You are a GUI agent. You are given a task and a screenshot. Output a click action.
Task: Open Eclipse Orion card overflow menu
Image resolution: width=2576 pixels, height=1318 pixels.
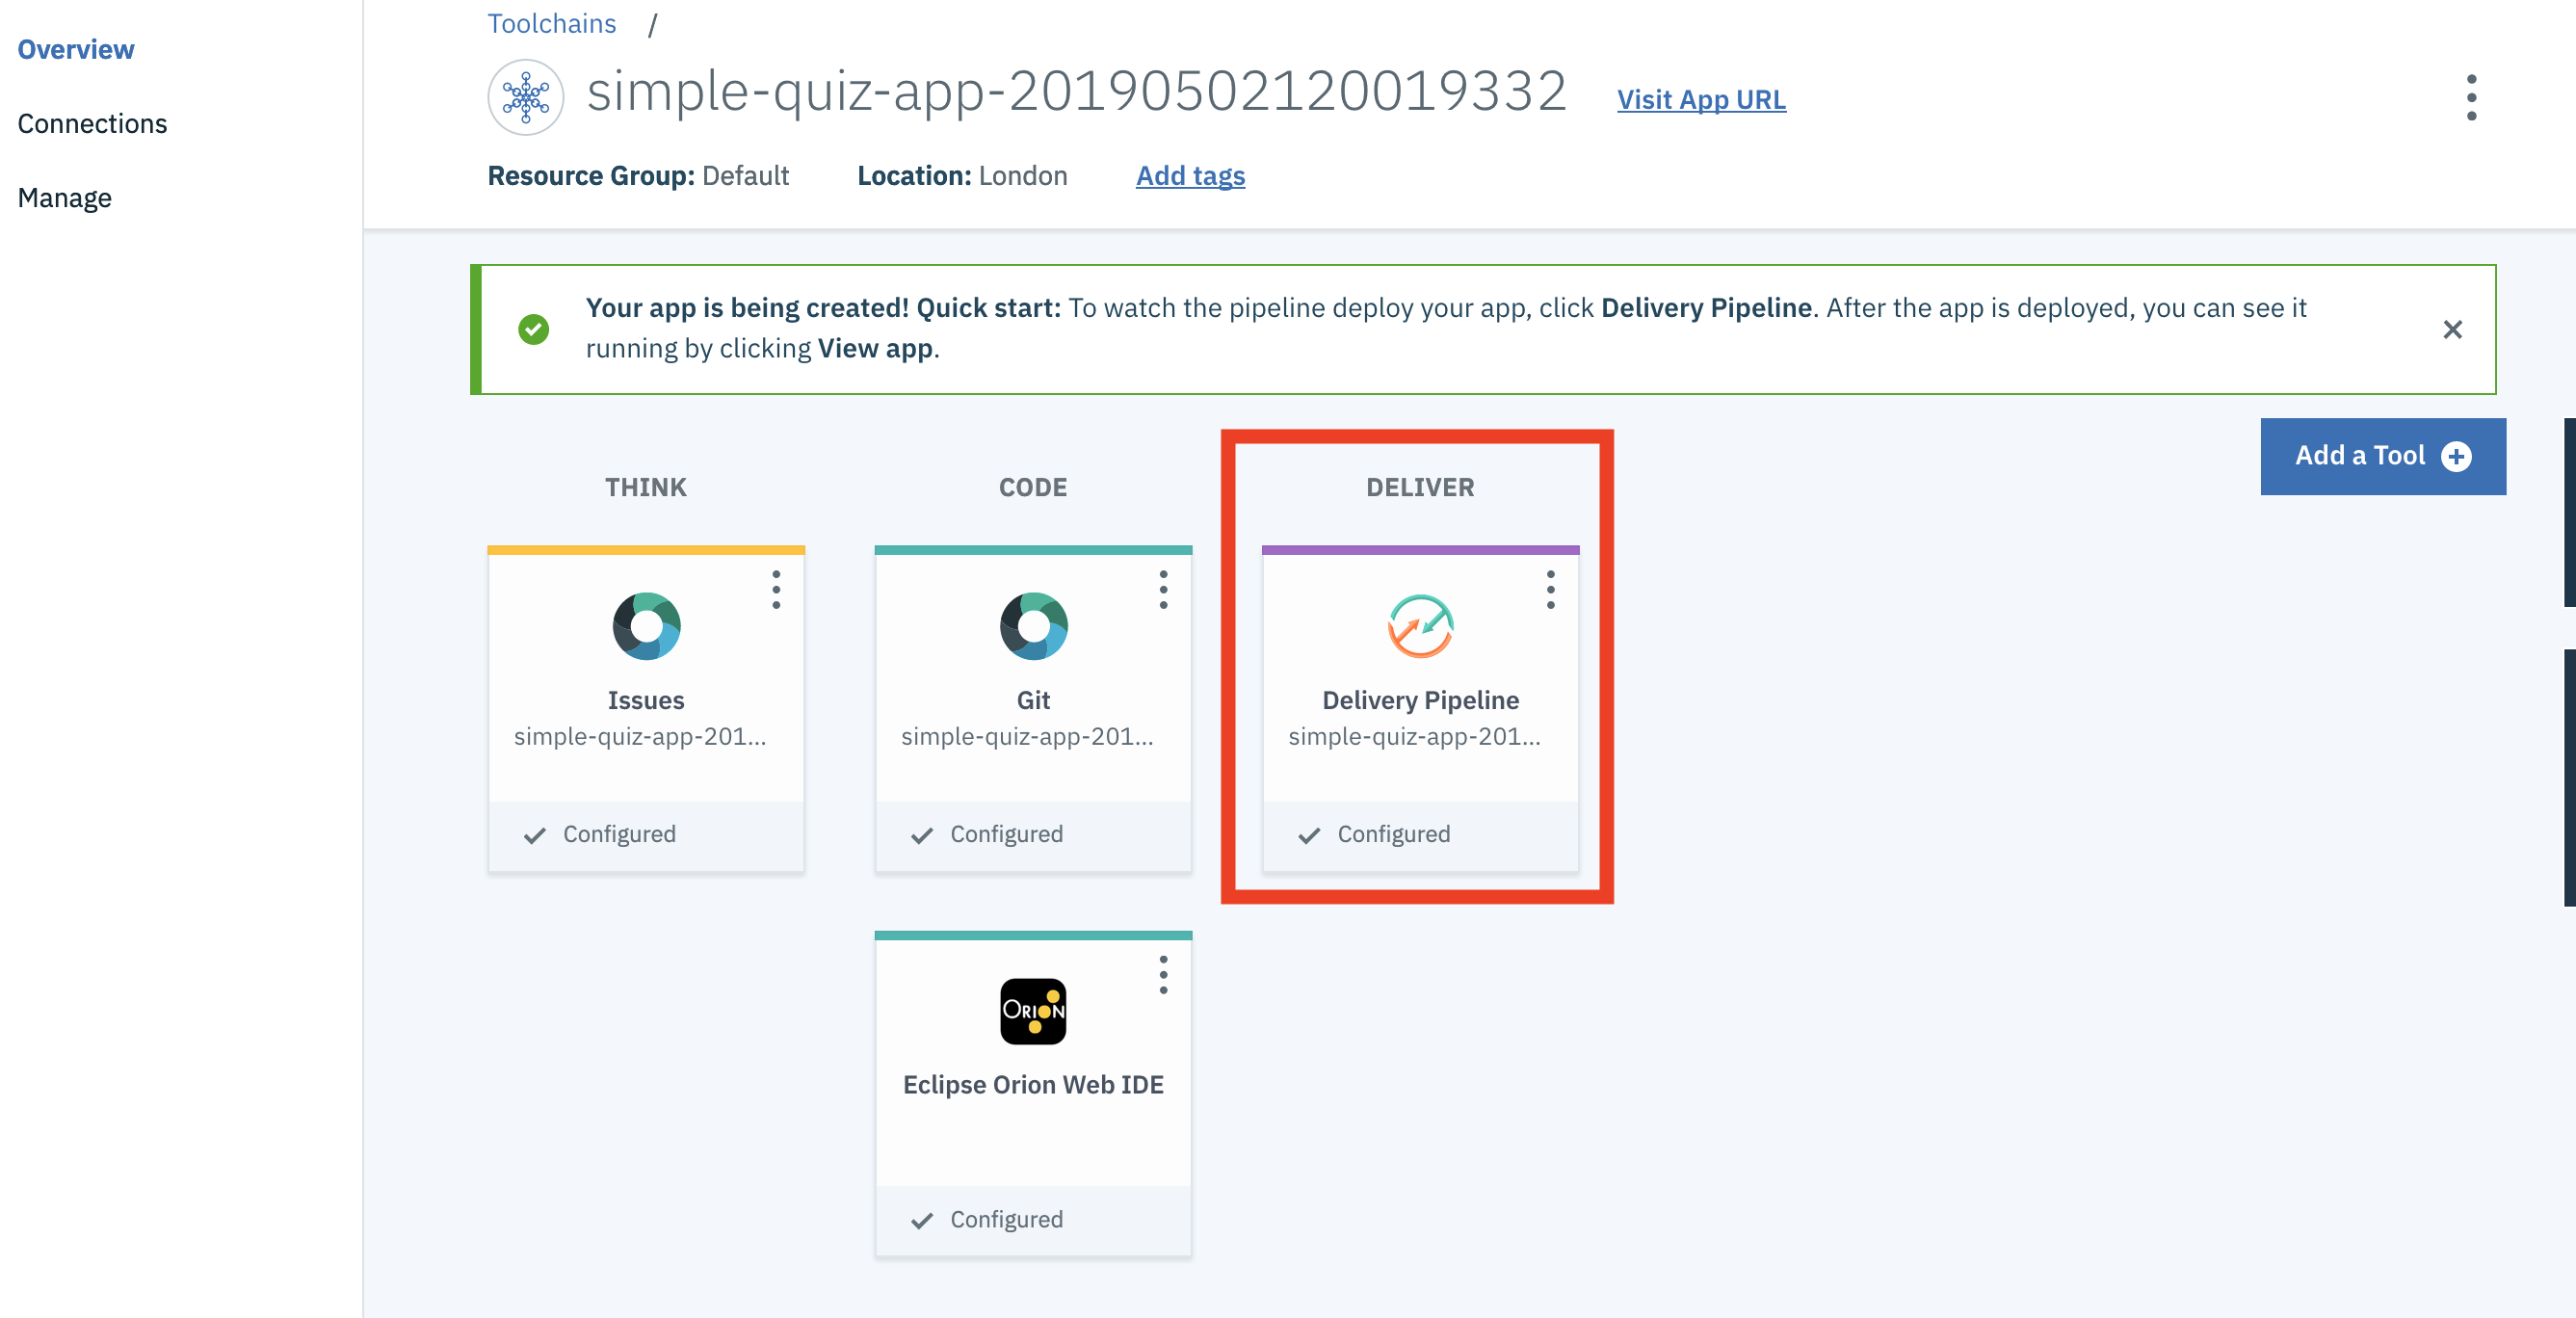pyautogui.click(x=1163, y=975)
